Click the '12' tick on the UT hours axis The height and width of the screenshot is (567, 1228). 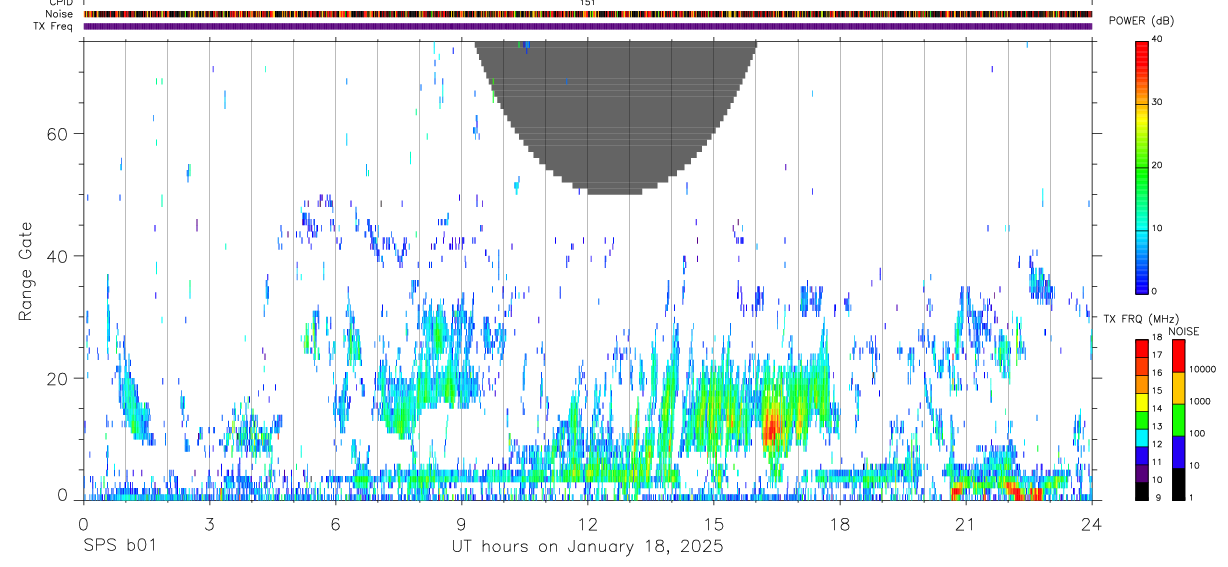coord(587,523)
